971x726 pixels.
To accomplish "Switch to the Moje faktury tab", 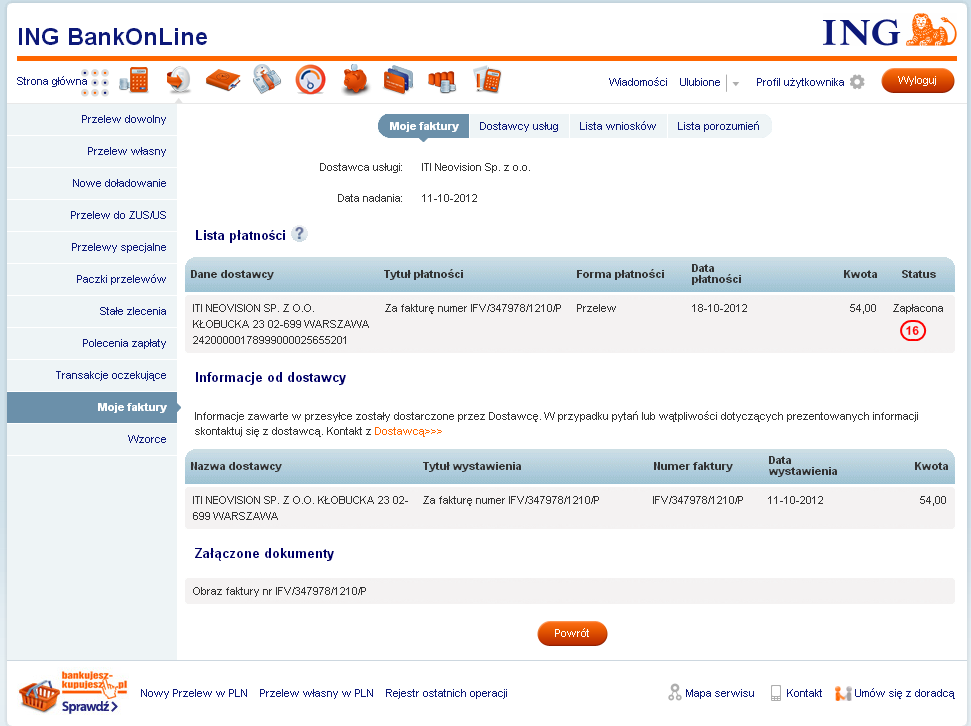I will (x=424, y=126).
